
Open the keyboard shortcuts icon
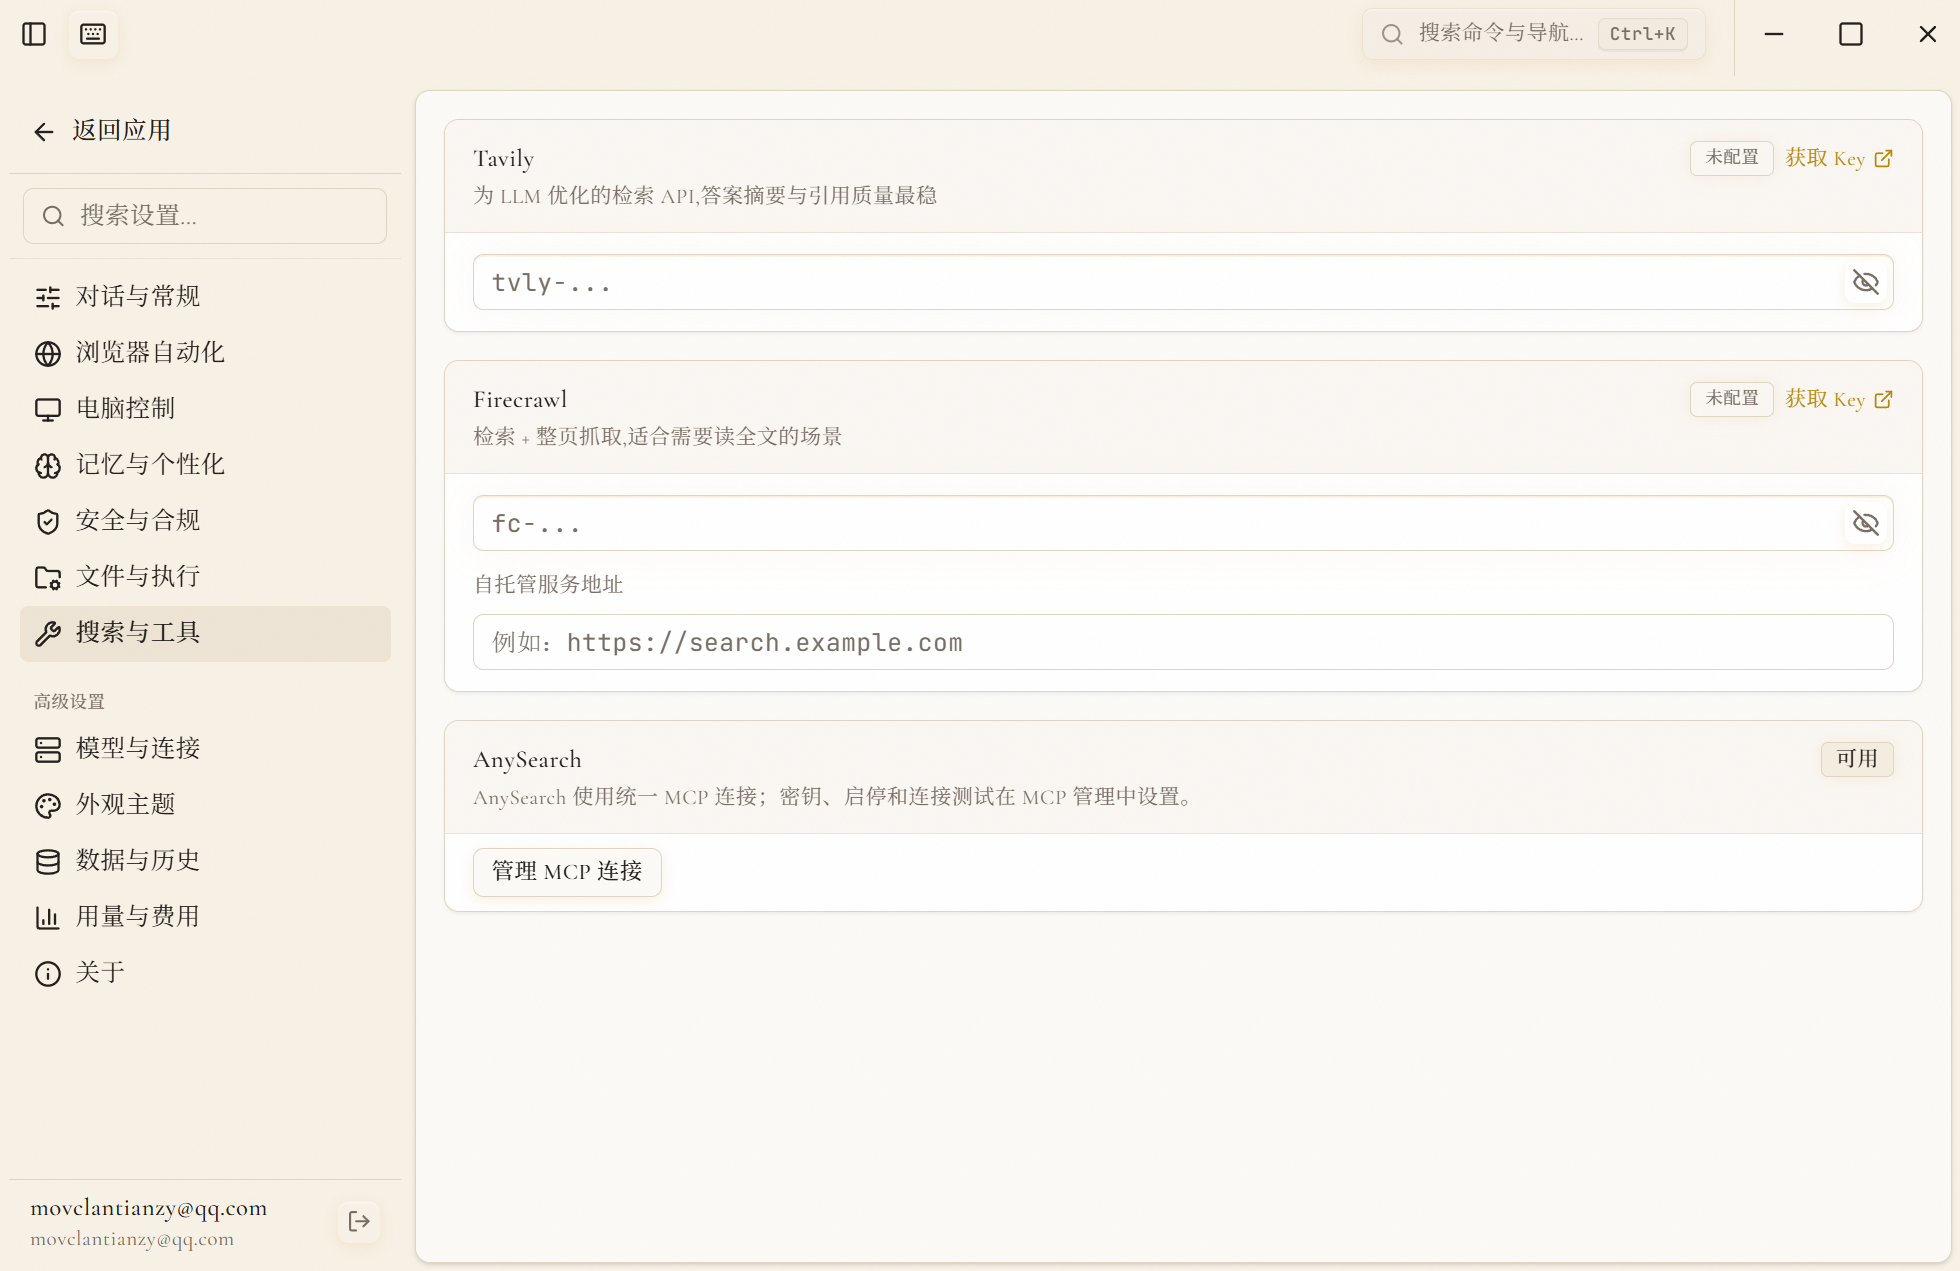point(93,34)
